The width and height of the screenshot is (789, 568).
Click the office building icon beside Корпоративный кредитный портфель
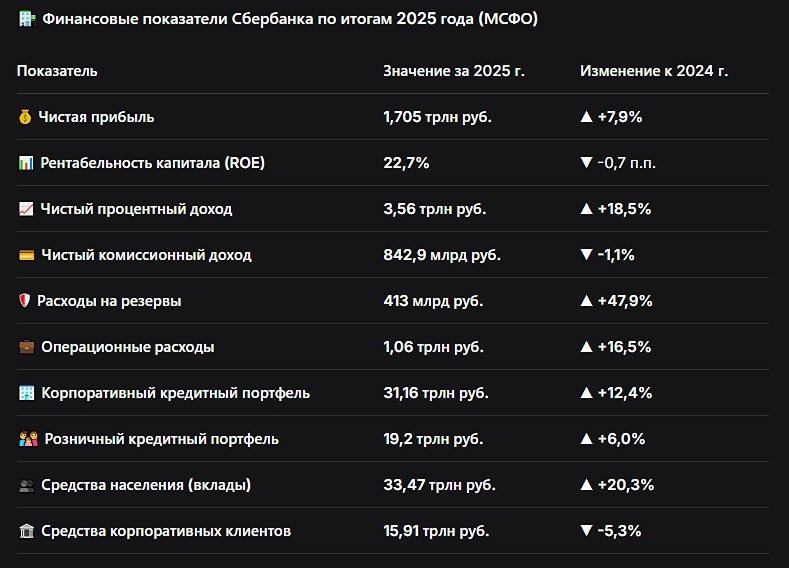[x=27, y=393]
